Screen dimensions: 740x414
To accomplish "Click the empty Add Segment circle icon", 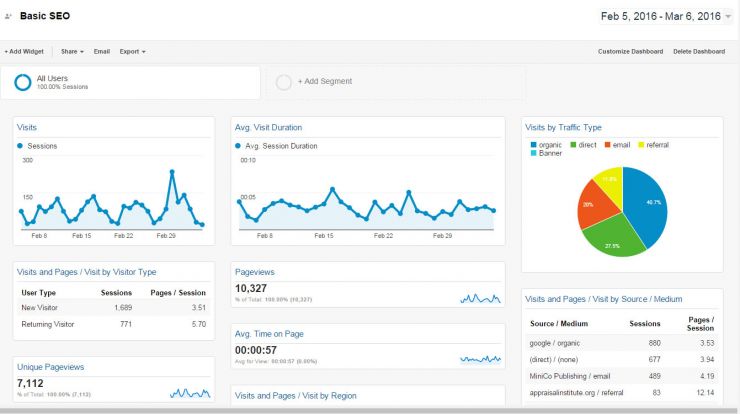I will (x=284, y=82).
